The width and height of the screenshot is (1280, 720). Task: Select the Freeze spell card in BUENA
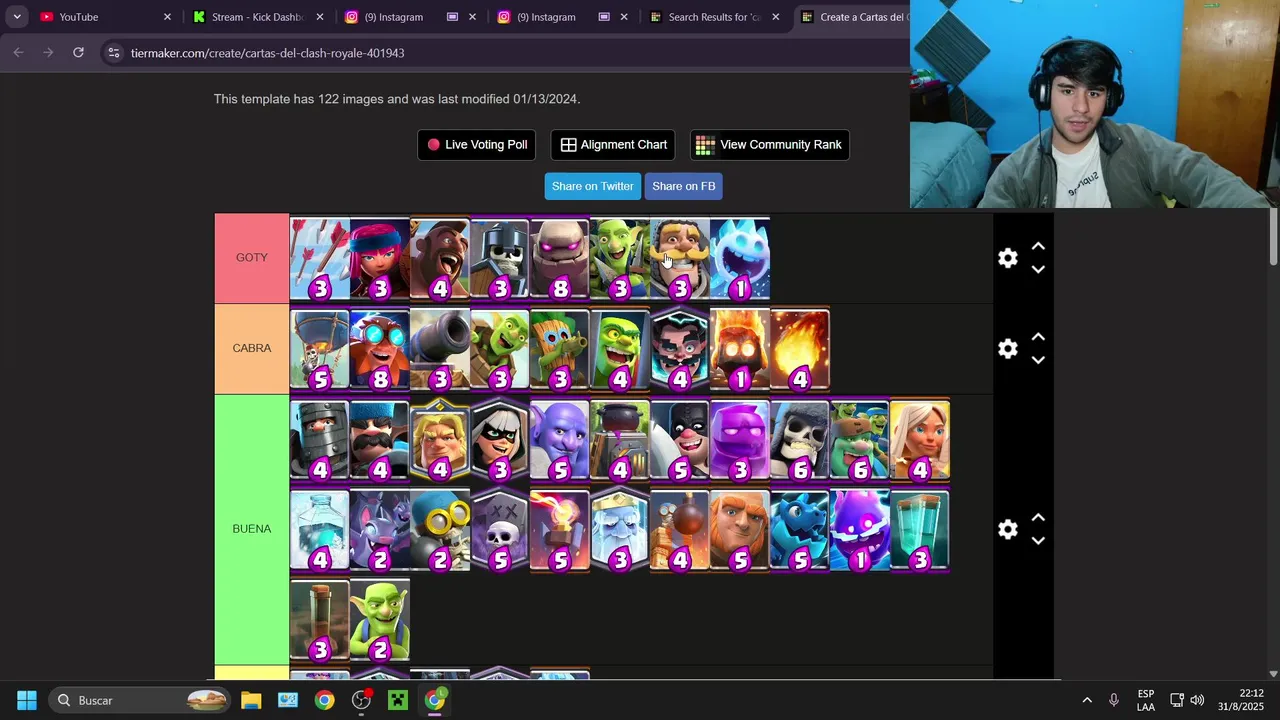[320, 530]
